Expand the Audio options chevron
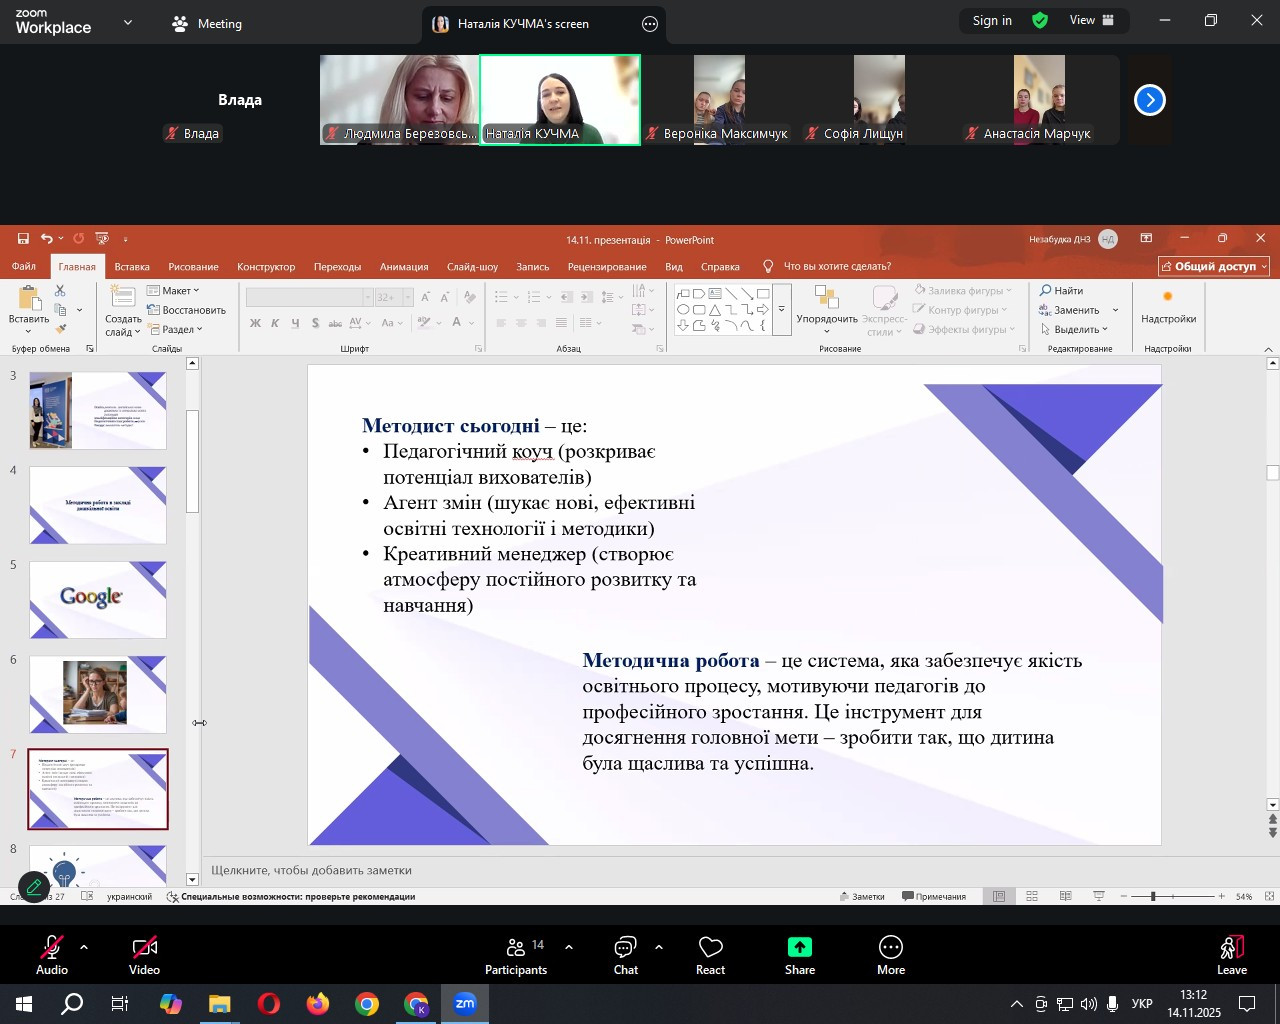 (x=84, y=947)
